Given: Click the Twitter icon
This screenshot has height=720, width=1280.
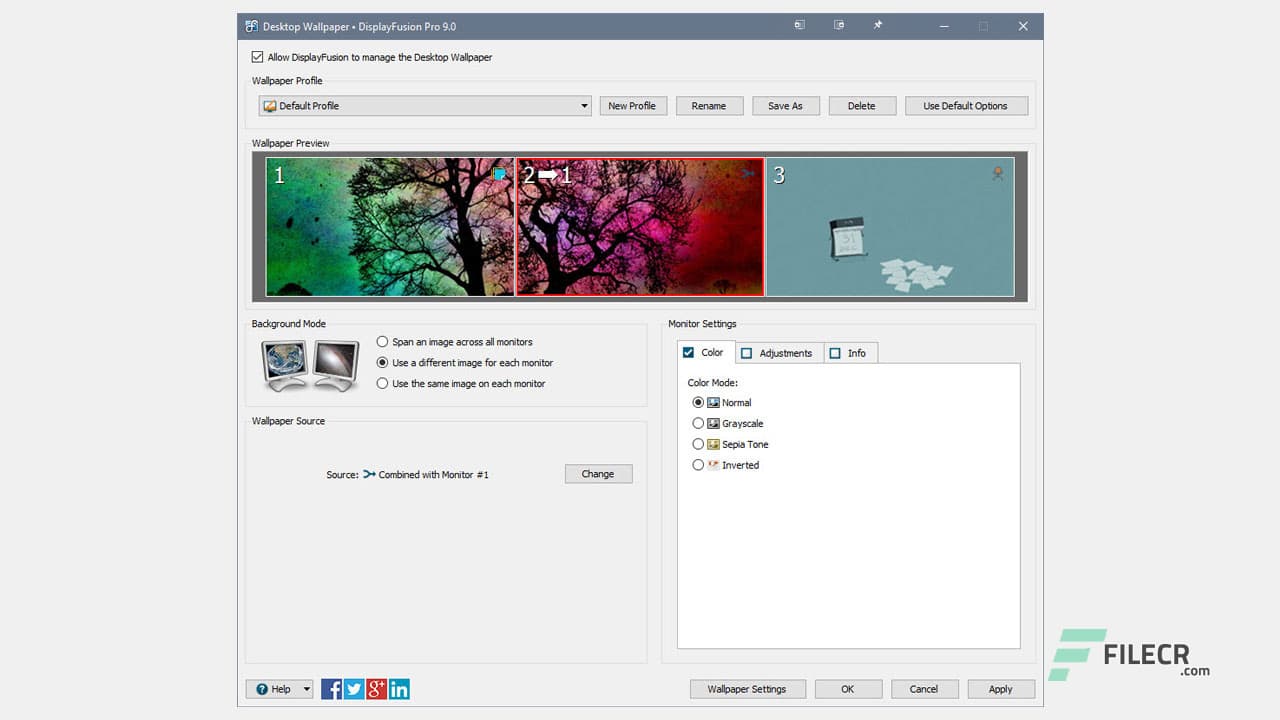Looking at the screenshot, I should [x=354, y=688].
